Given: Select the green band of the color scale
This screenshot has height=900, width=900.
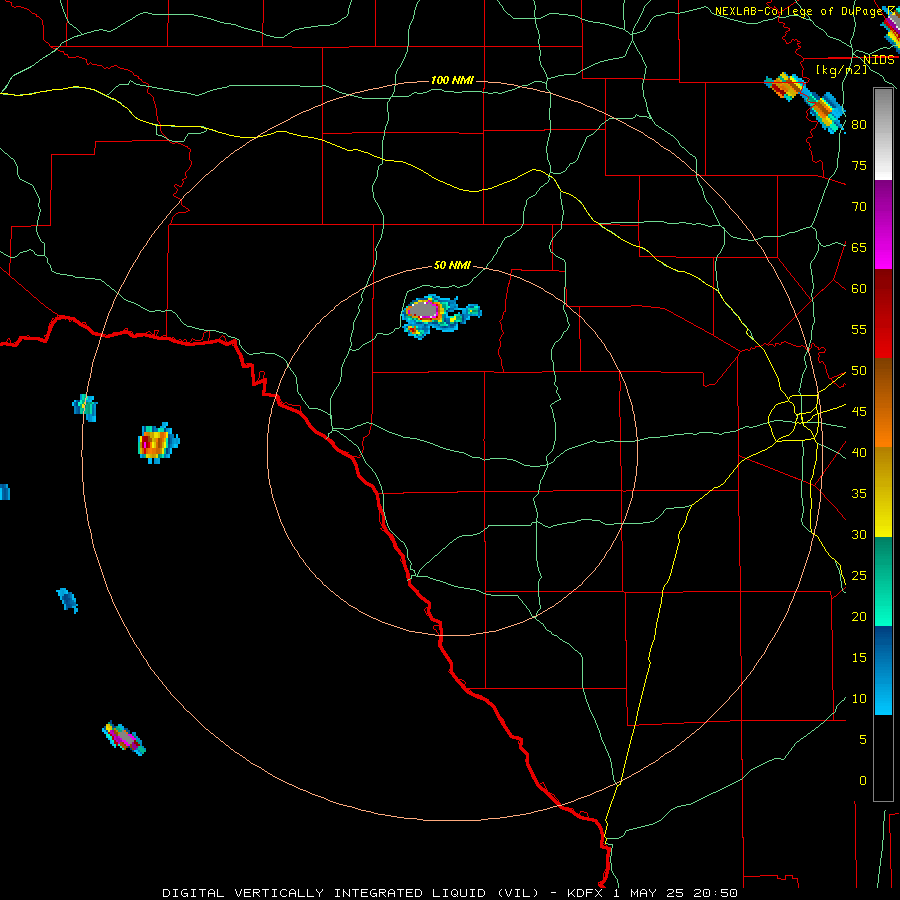Looking at the screenshot, I should [x=883, y=581].
